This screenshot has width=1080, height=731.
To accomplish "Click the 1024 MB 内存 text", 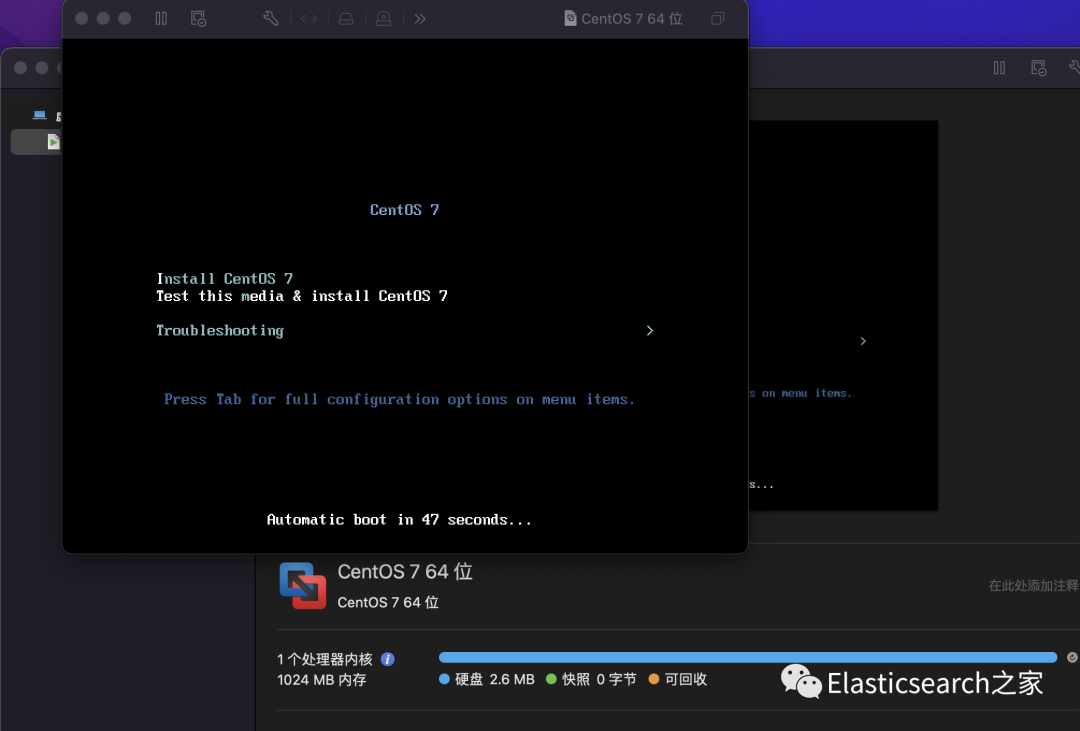I will coord(322,680).
